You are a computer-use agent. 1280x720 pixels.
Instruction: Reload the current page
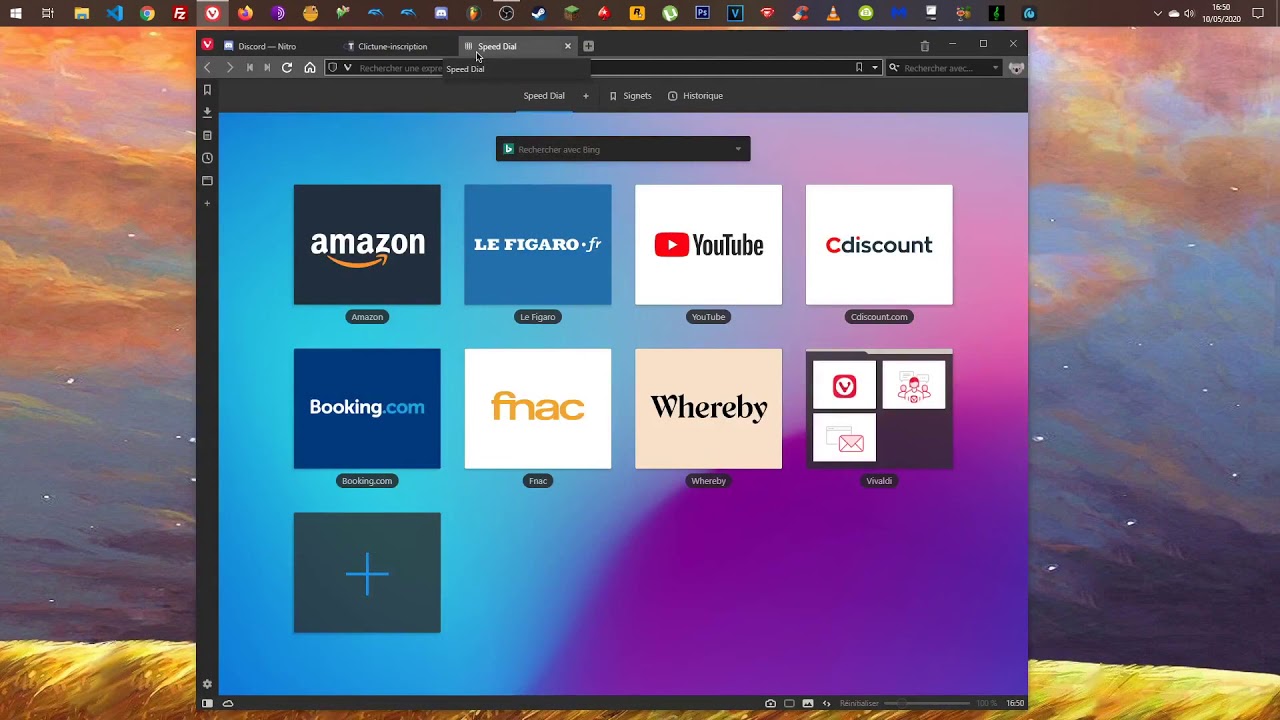tap(287, 68)
